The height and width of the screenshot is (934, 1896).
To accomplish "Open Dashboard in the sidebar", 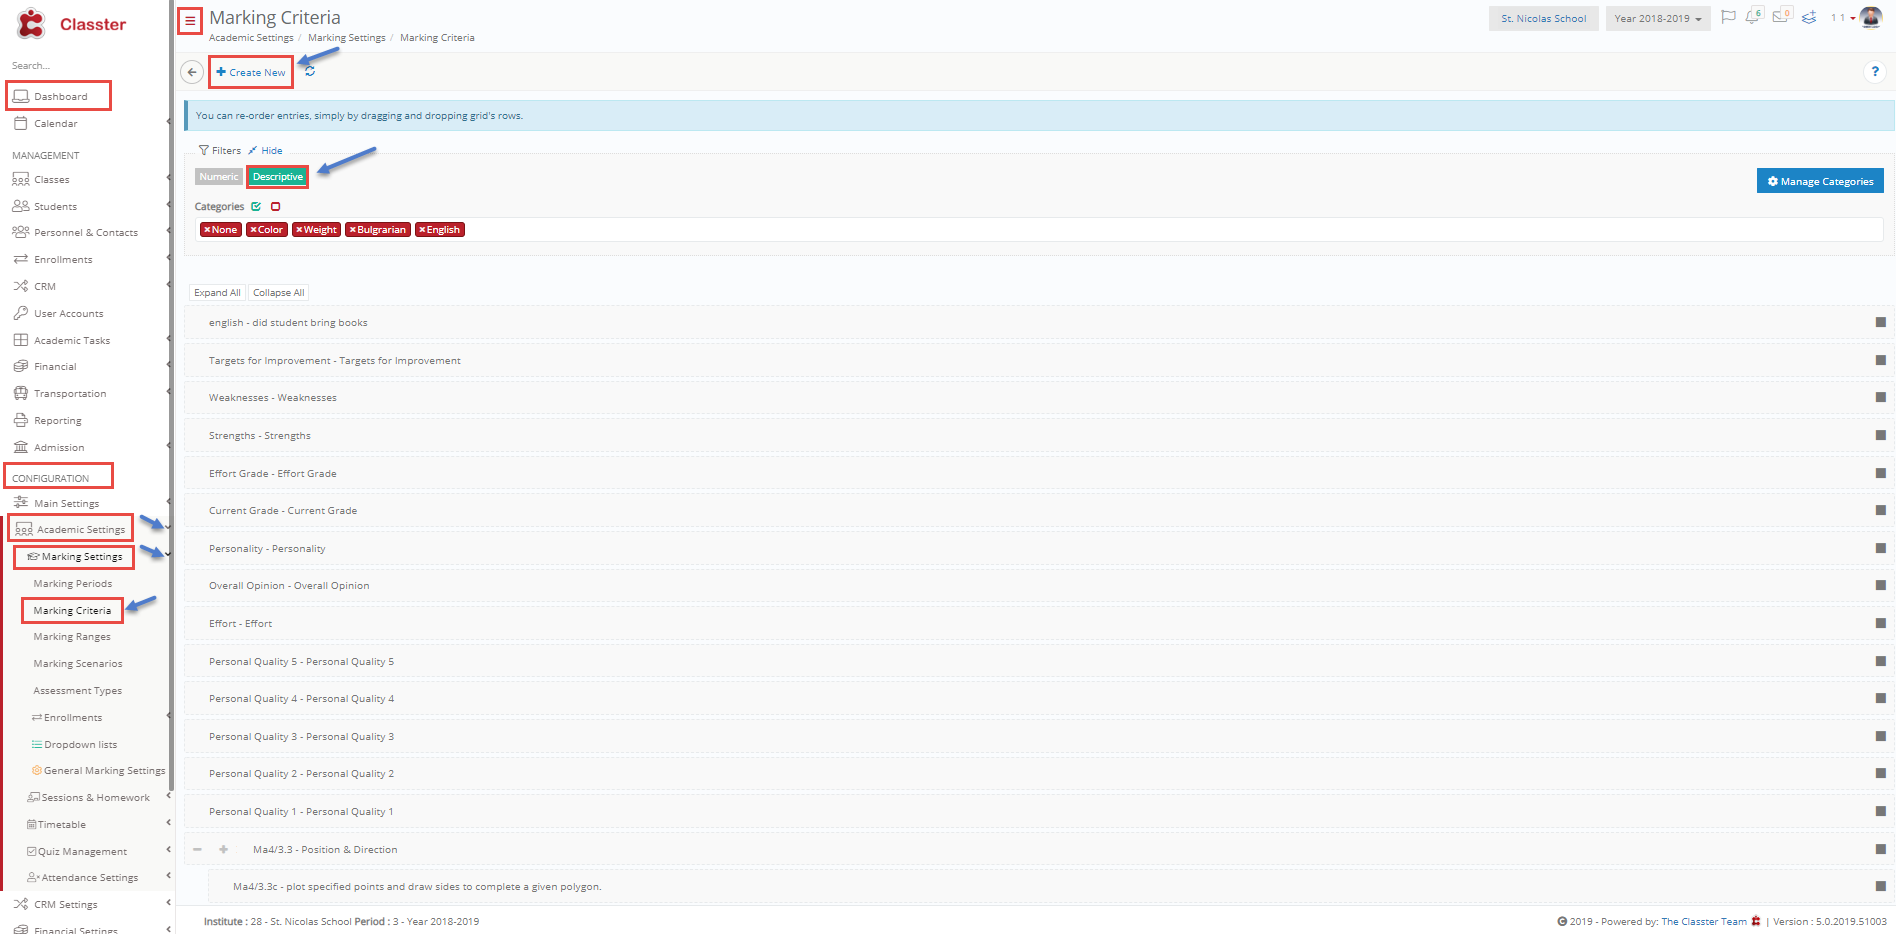I will tap(59, 96).
